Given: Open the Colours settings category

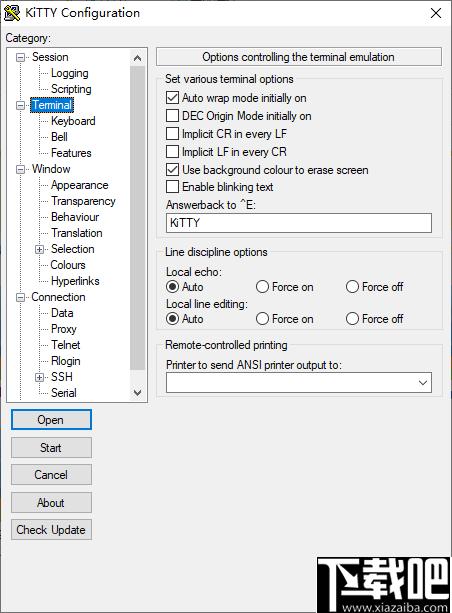Looking at the screenshot, I should pyautogui.click(x=68, y=265).
